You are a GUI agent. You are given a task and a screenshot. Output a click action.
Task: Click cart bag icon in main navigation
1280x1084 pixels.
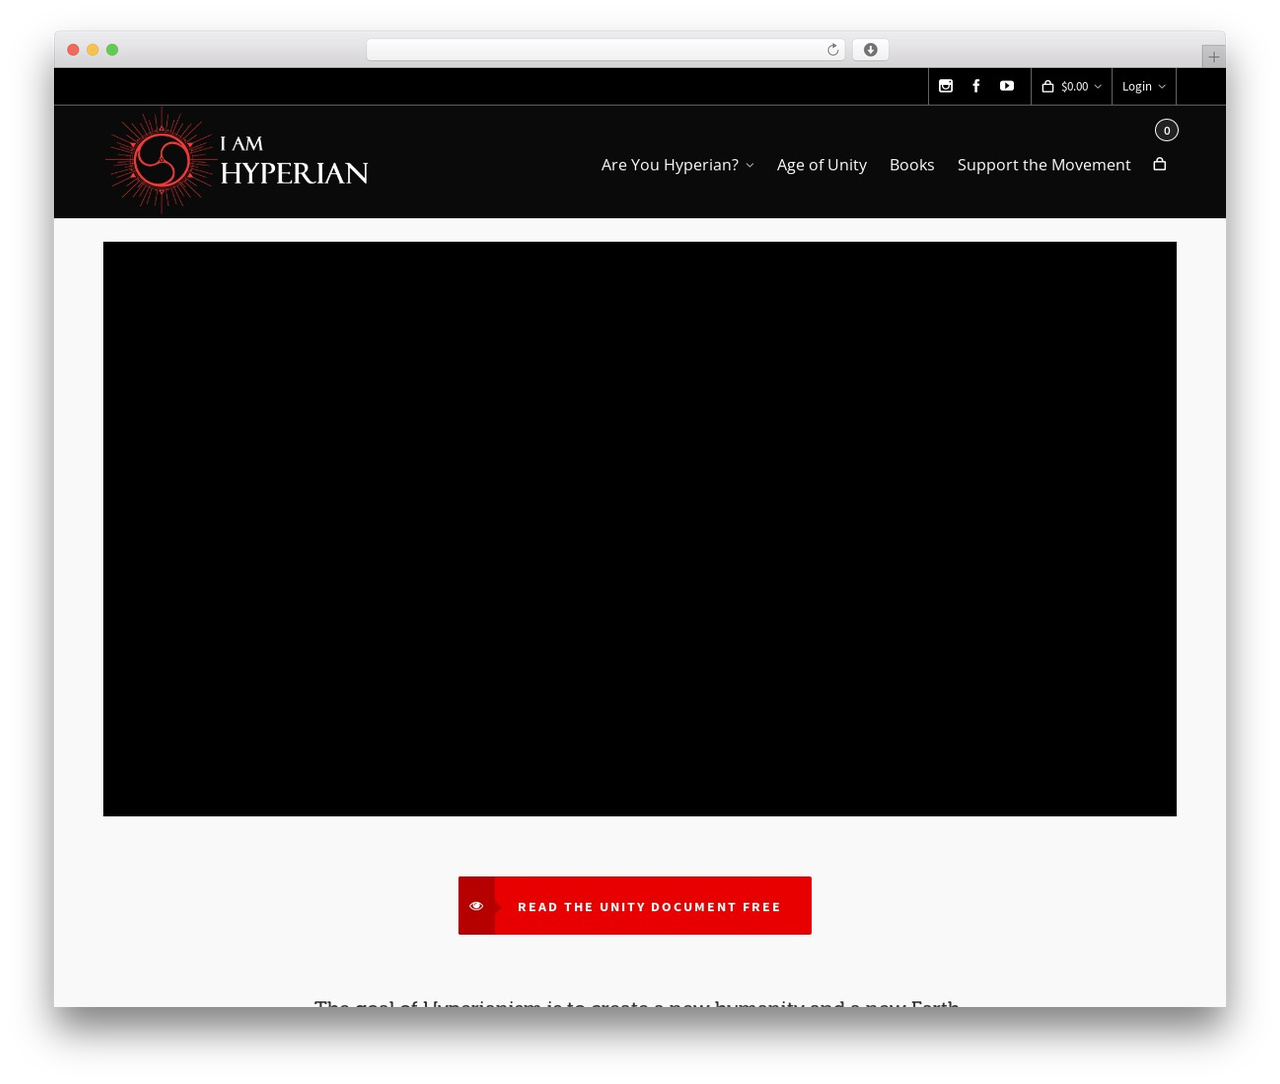[1160, 164]
